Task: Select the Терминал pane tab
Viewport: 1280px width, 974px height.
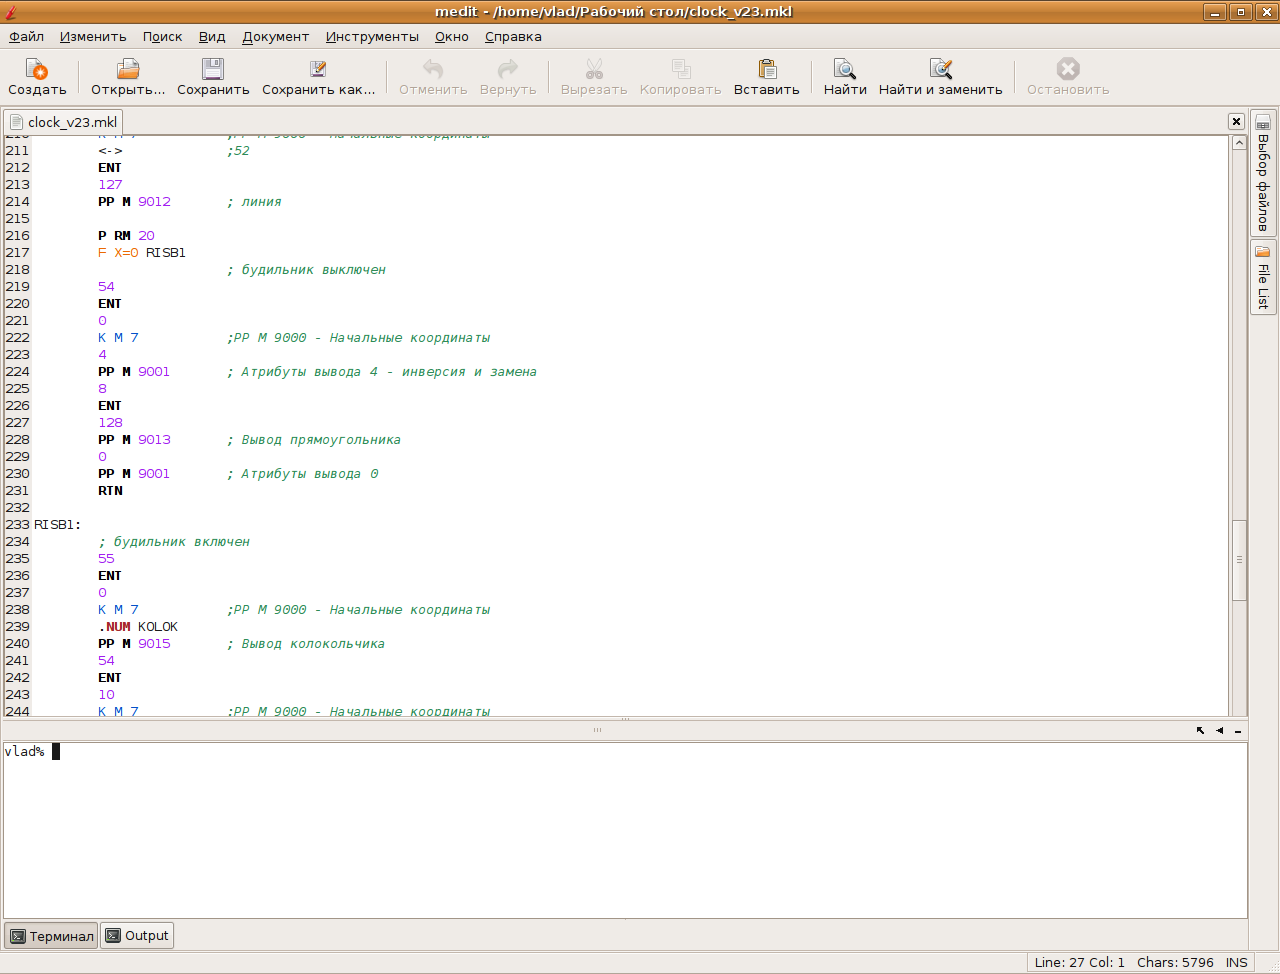Action: (x=51, y=936)
